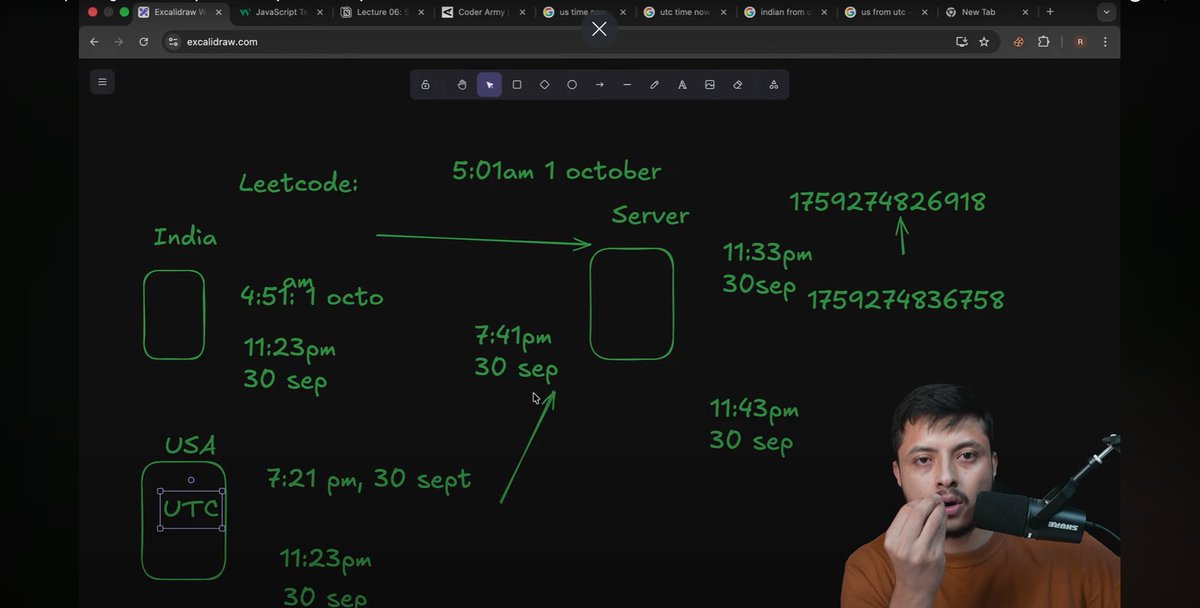1200x608 pixels.
Task: Click the rotation handle above UTC text
Action: (x=191, y=480)
